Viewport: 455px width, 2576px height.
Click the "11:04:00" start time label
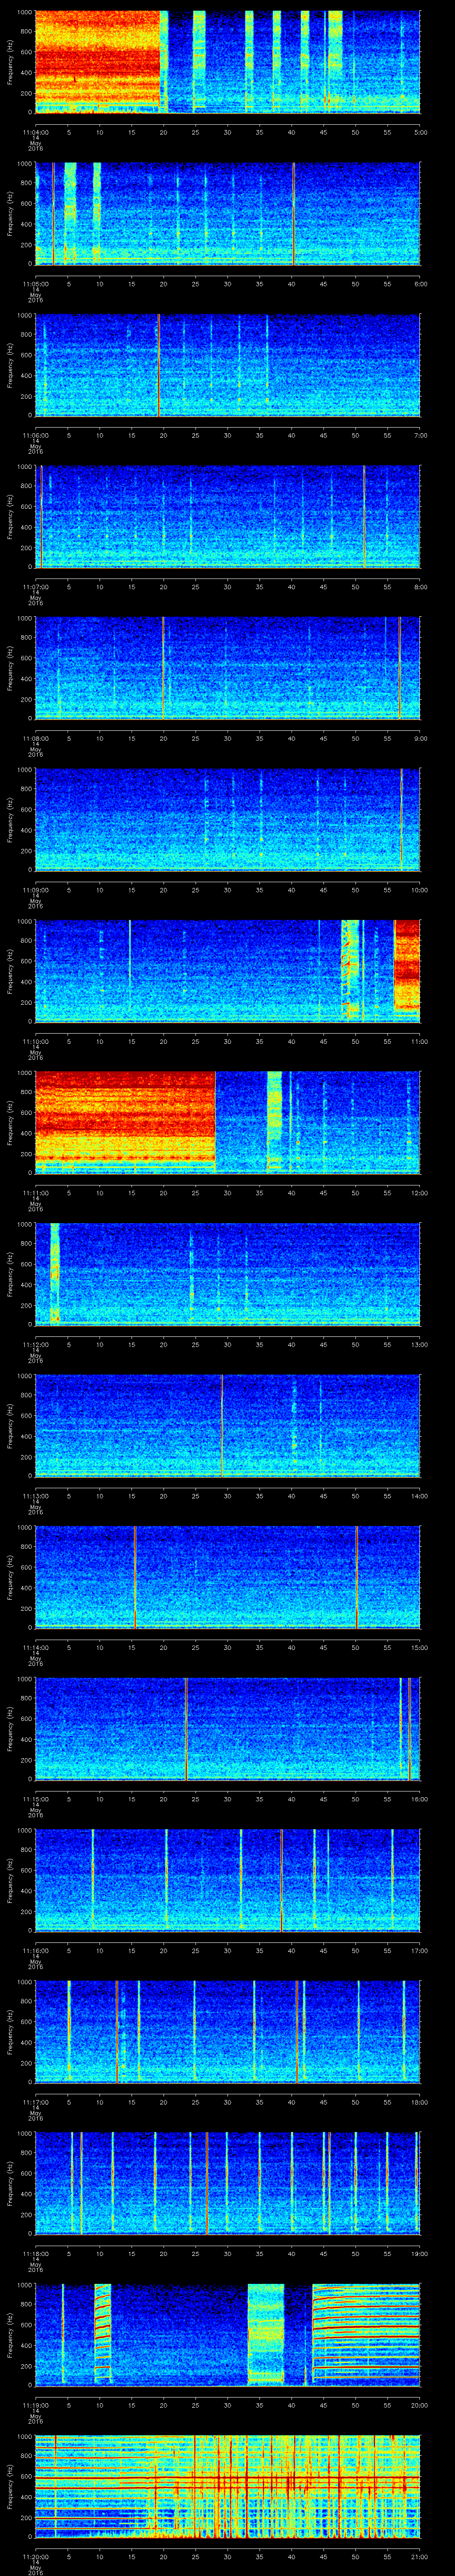(35, 132)
